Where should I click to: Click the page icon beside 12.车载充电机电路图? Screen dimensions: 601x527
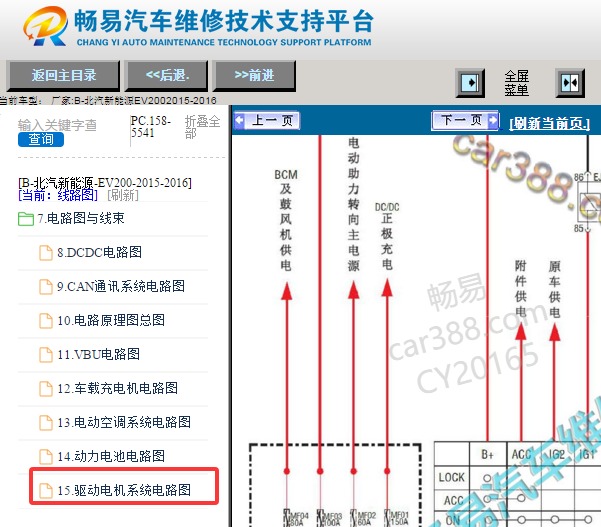[46, 389]
